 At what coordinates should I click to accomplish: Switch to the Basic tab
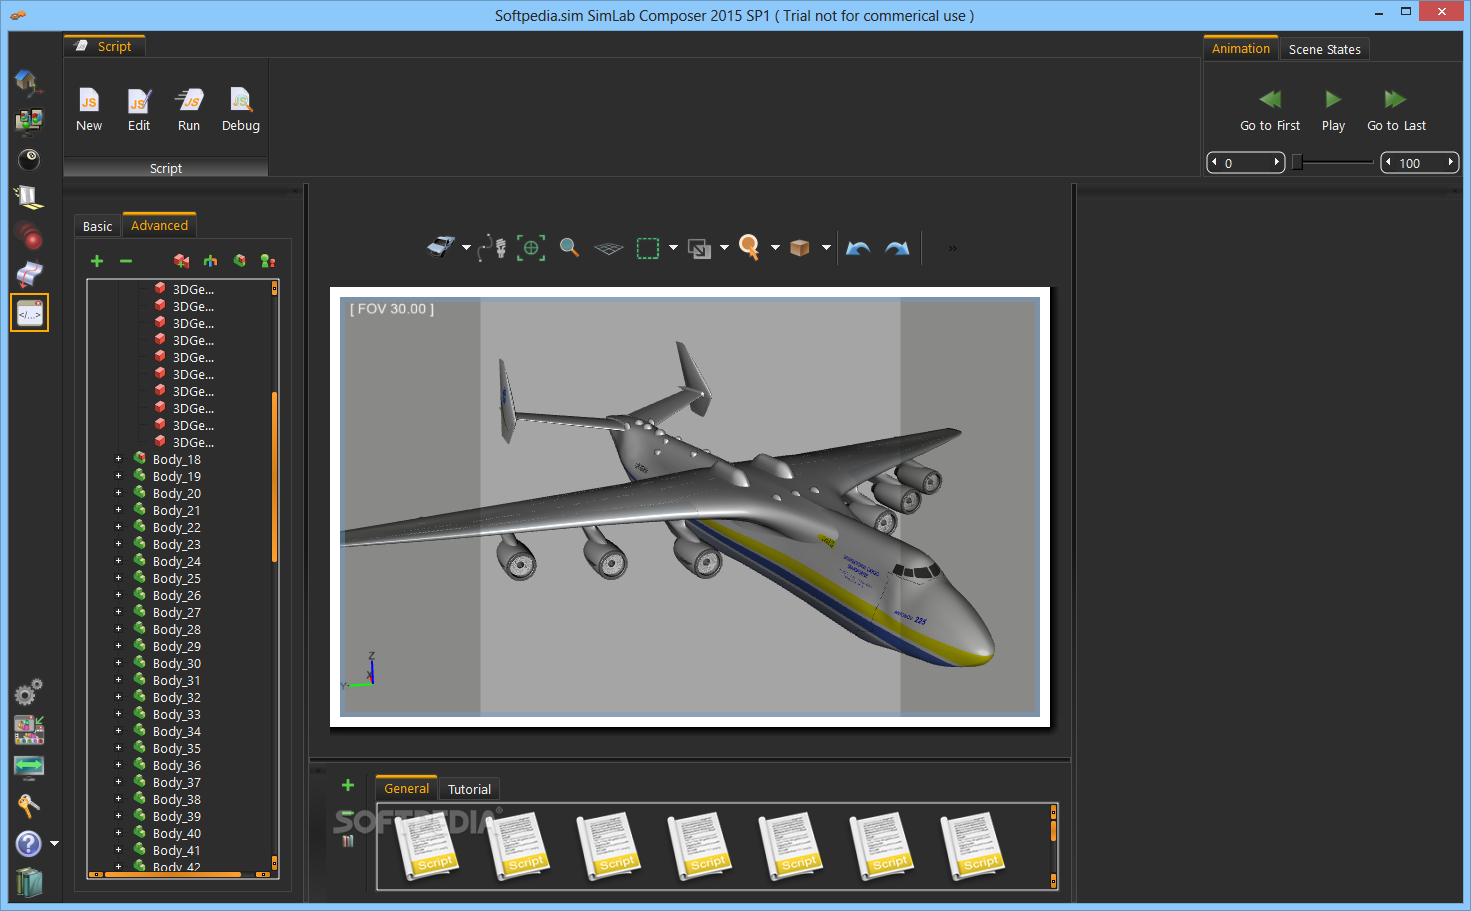tap(97, 226)
